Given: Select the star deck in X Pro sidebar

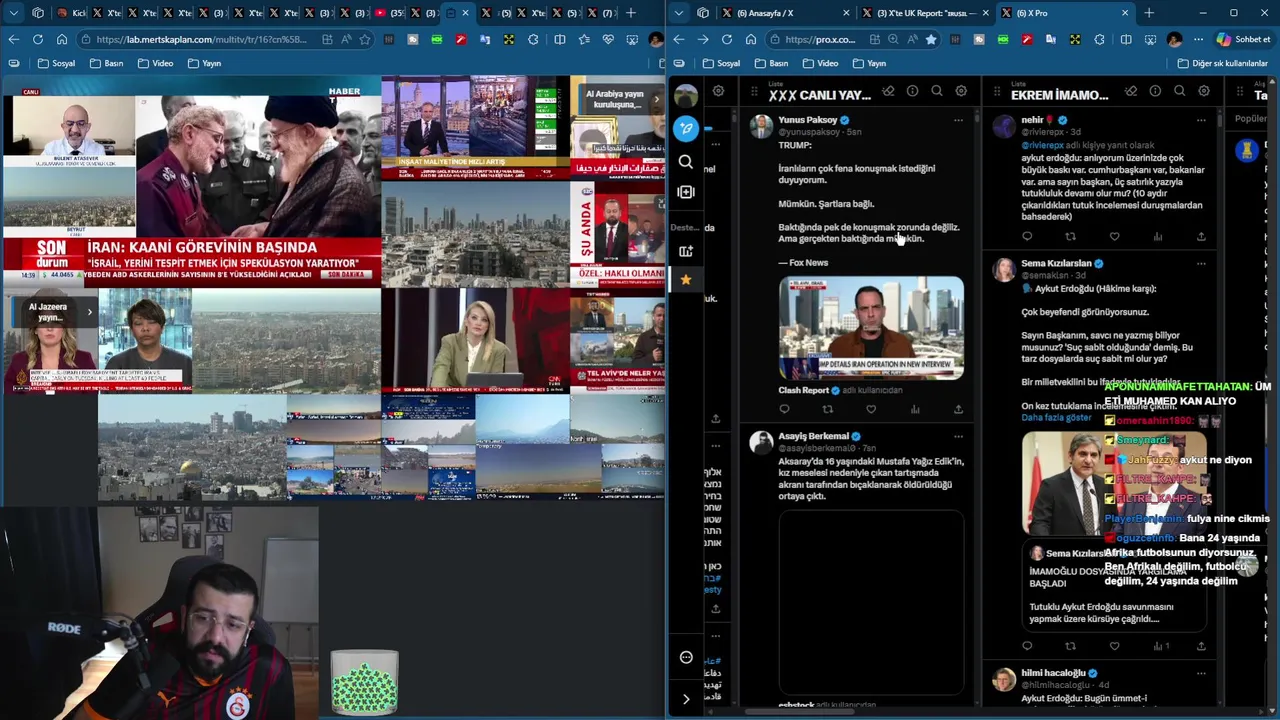Looking at the screenshot, I should click(686, 280).
